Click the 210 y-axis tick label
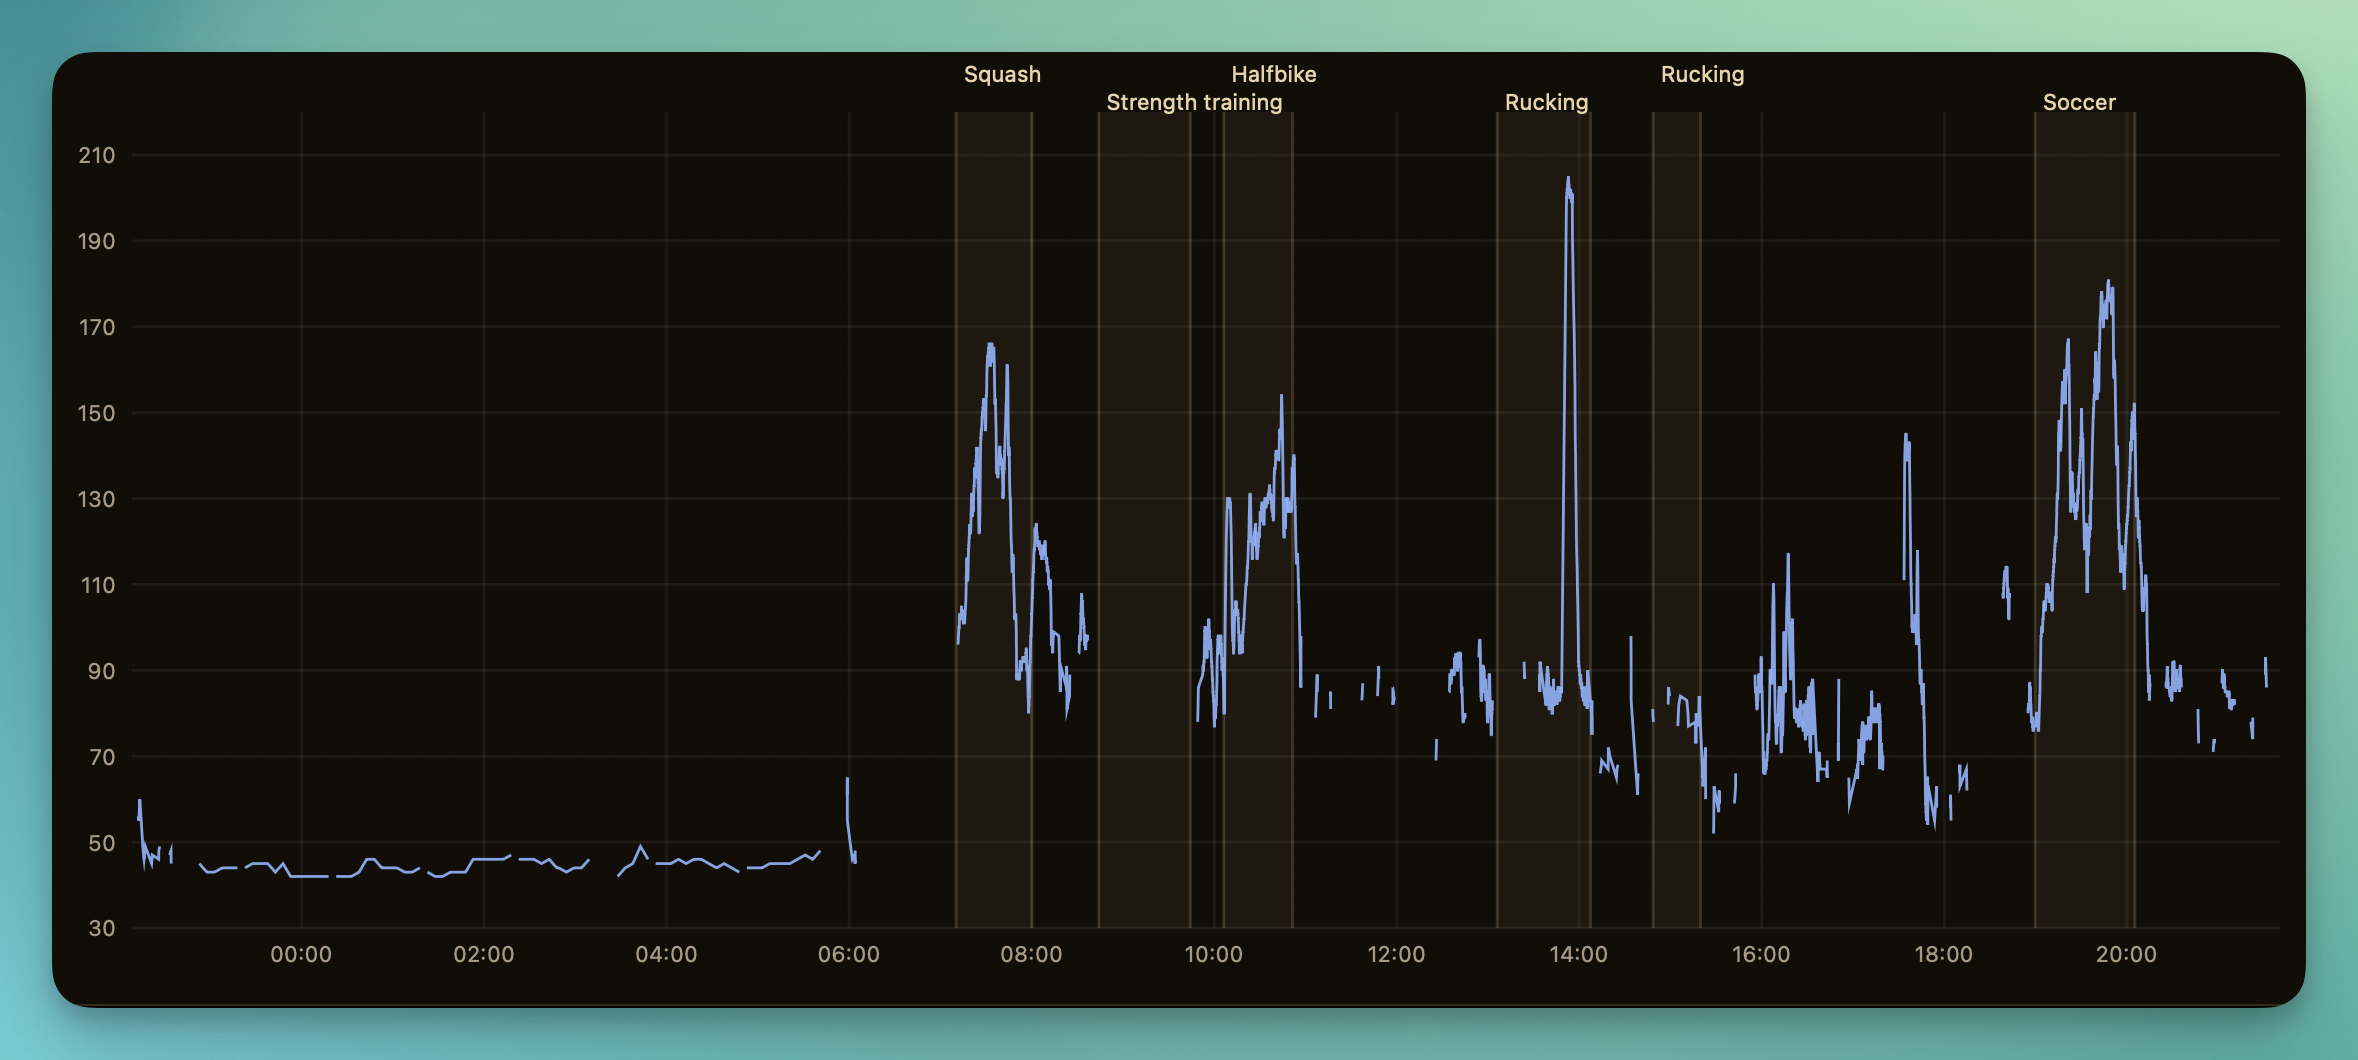This screenshot has width=2358, height=1060. [x=97, y=155]
